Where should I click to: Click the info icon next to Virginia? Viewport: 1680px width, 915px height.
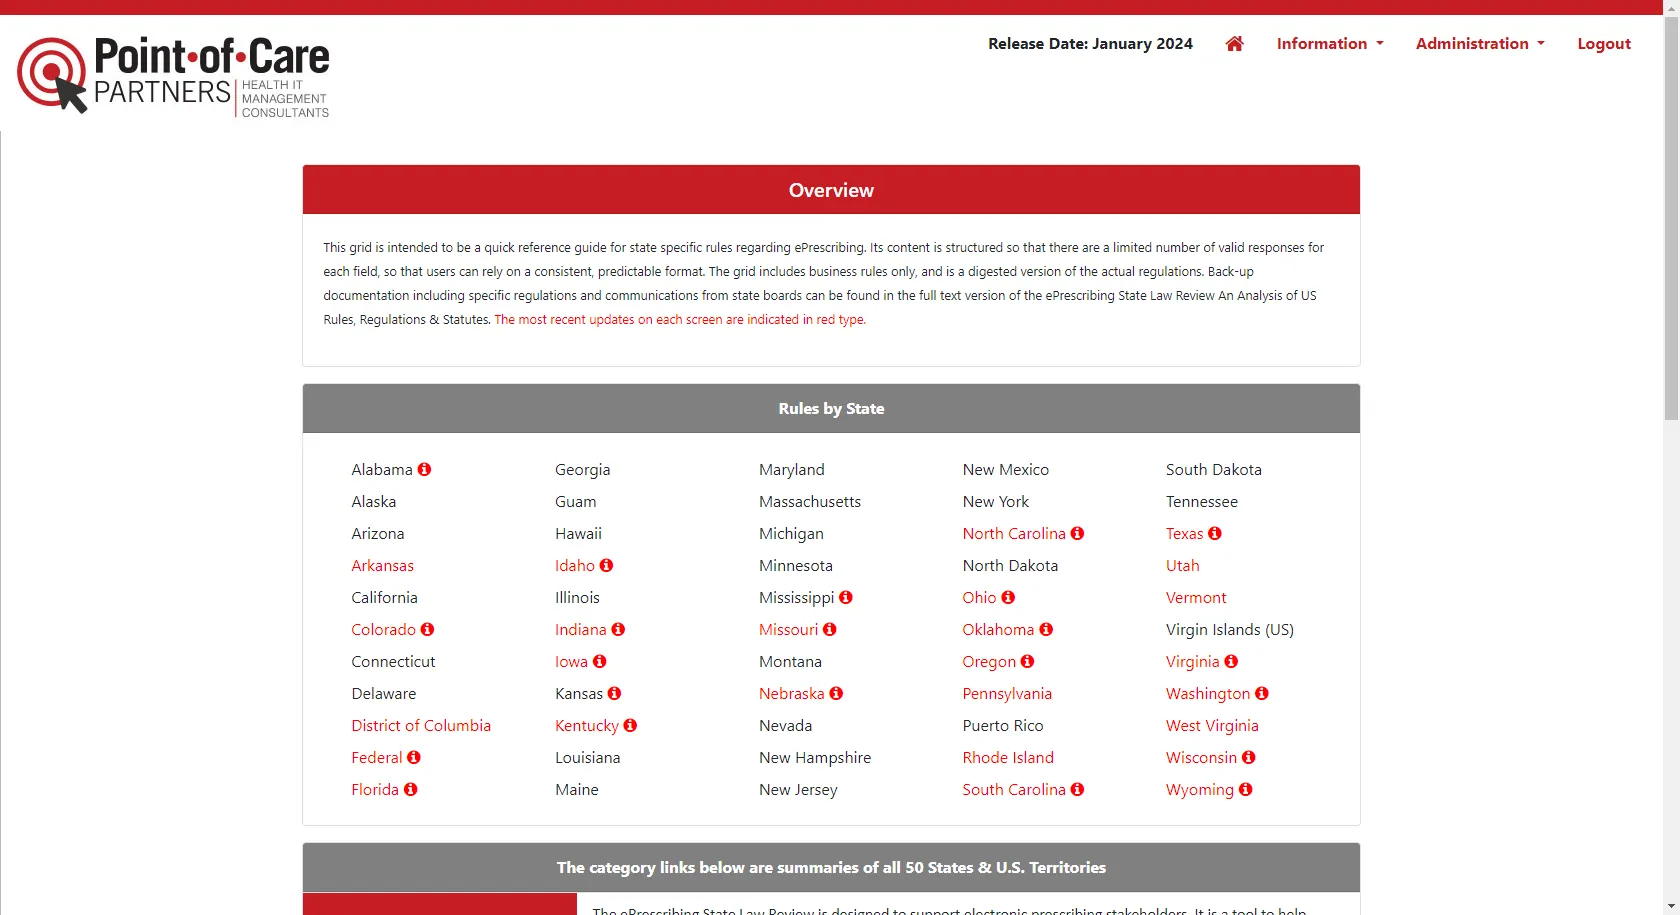(x=1231, y=661)
